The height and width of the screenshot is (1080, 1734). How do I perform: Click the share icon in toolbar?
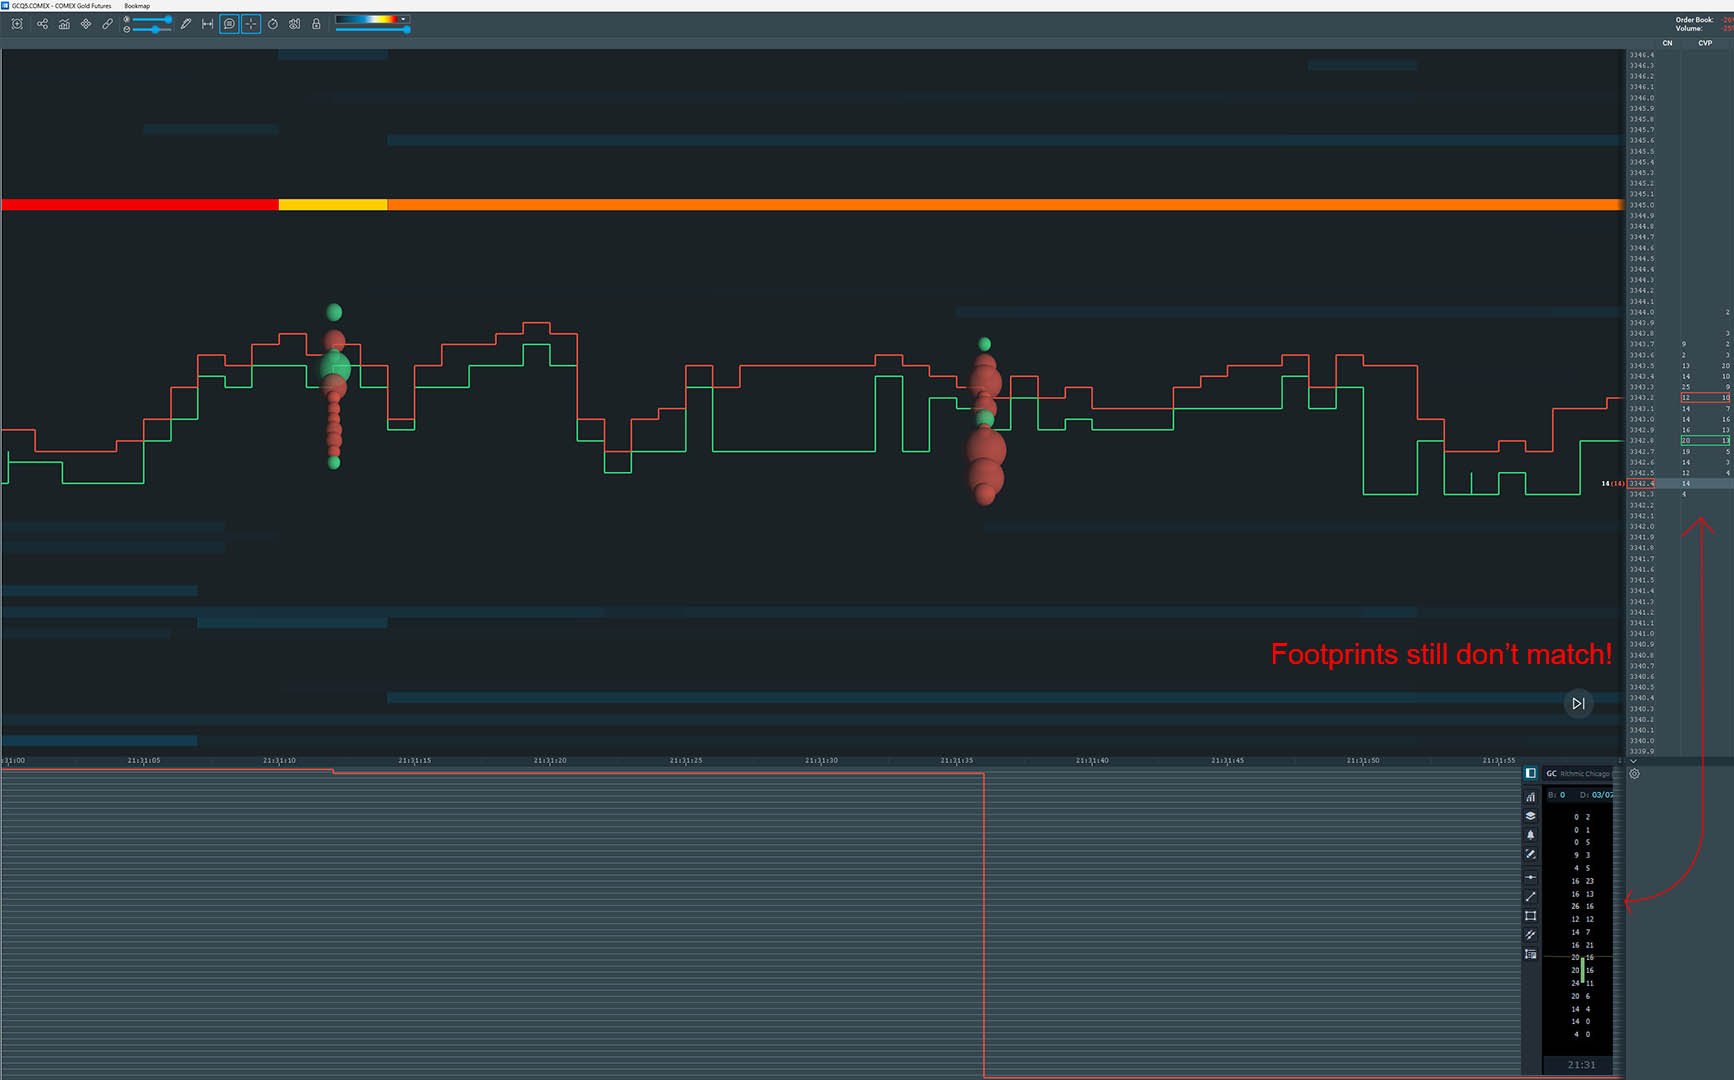click(x=42, y=24)
